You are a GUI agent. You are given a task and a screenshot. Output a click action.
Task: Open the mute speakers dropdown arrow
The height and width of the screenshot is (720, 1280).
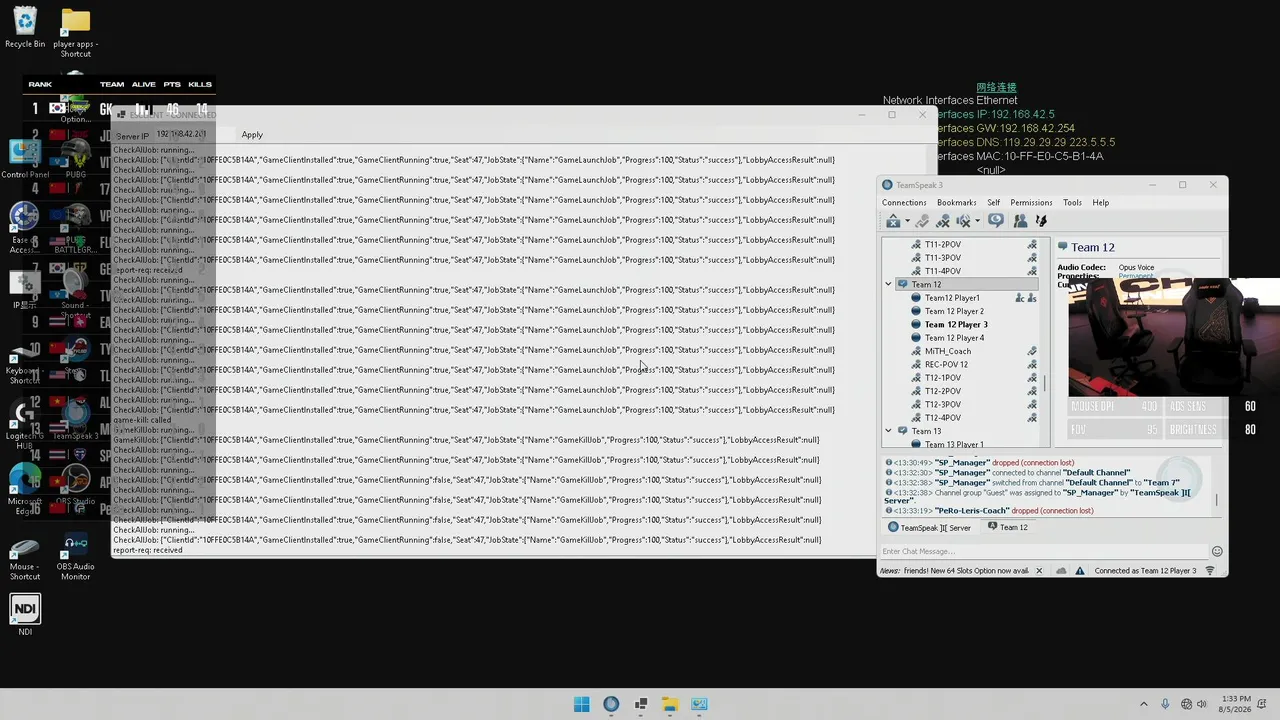click(x=977, y=222)
